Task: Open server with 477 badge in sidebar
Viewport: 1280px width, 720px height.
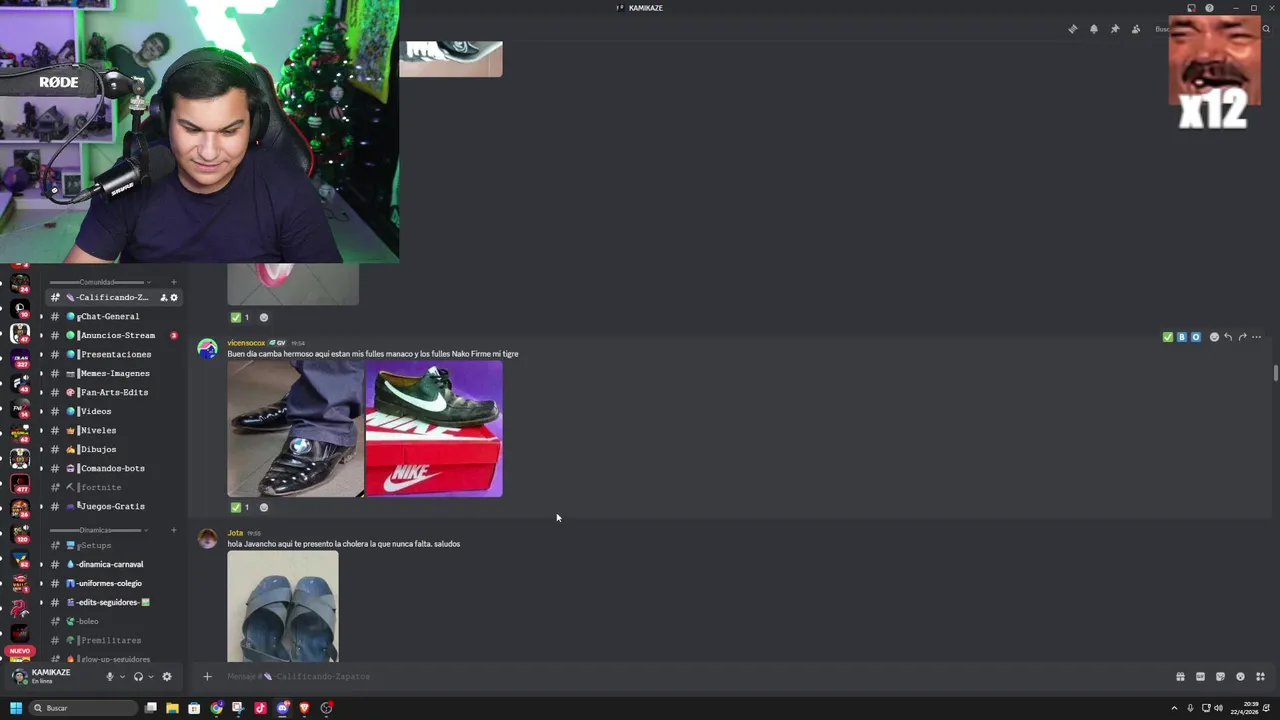Action: (20, 484)
